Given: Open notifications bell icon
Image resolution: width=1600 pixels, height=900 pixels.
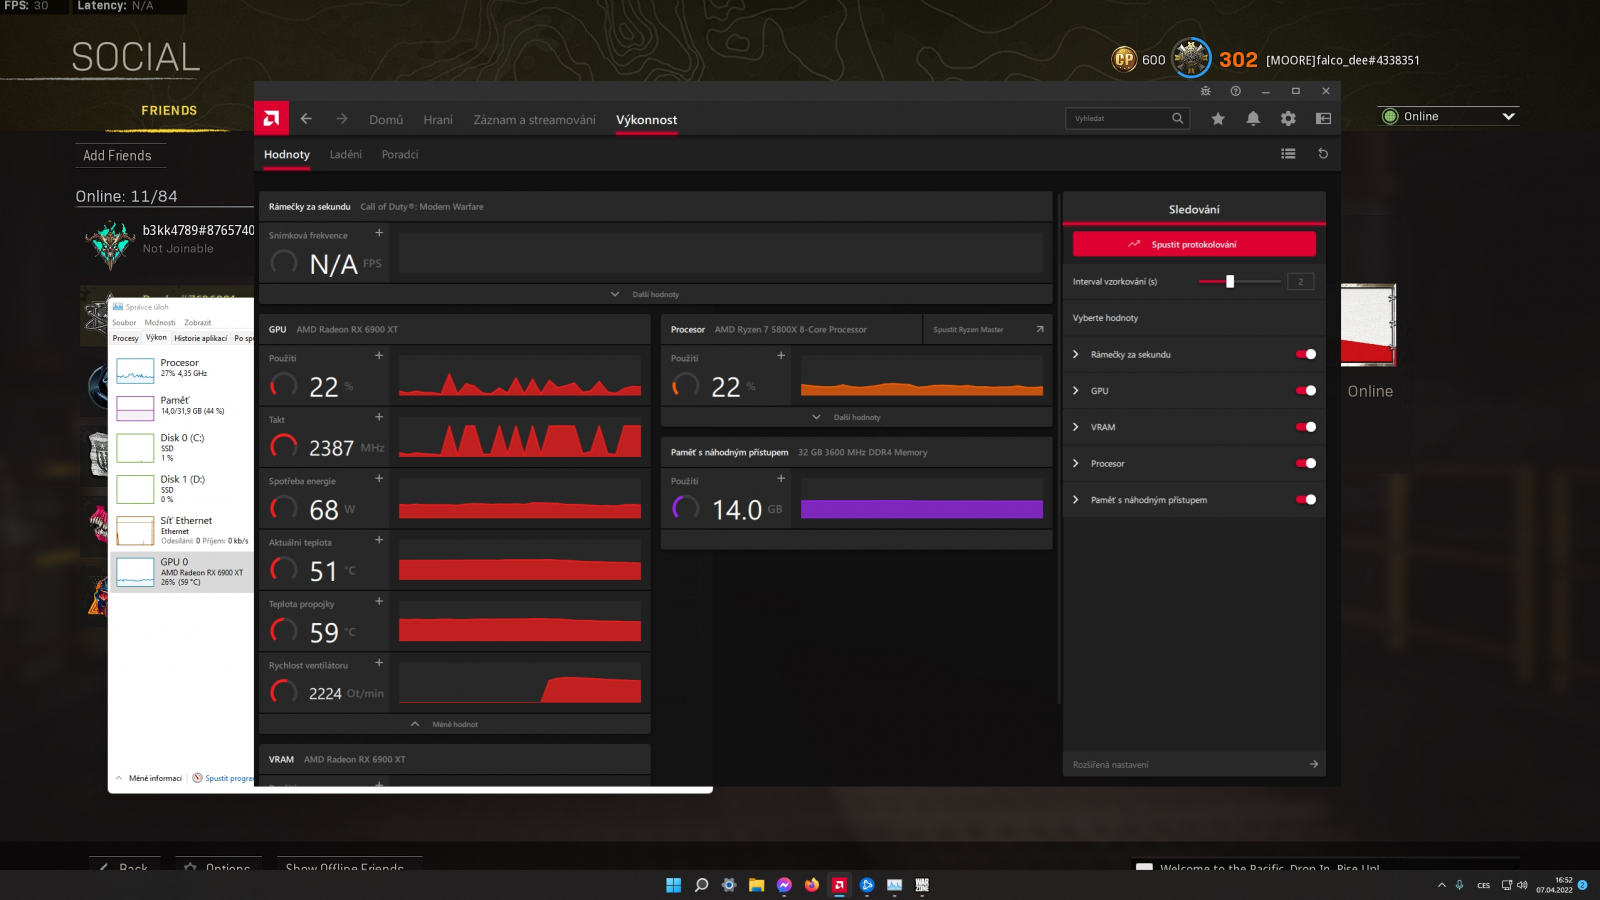Looking at the screenshot, I should pyautogui.click(x=1253, y=119).
